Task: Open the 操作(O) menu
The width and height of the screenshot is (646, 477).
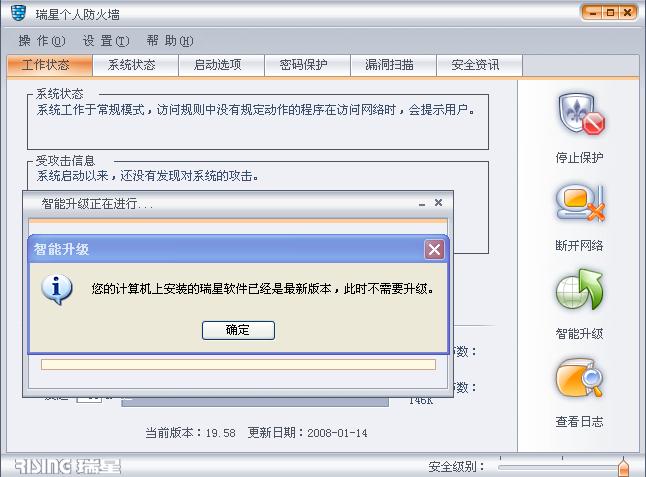Action: point(42,41)
